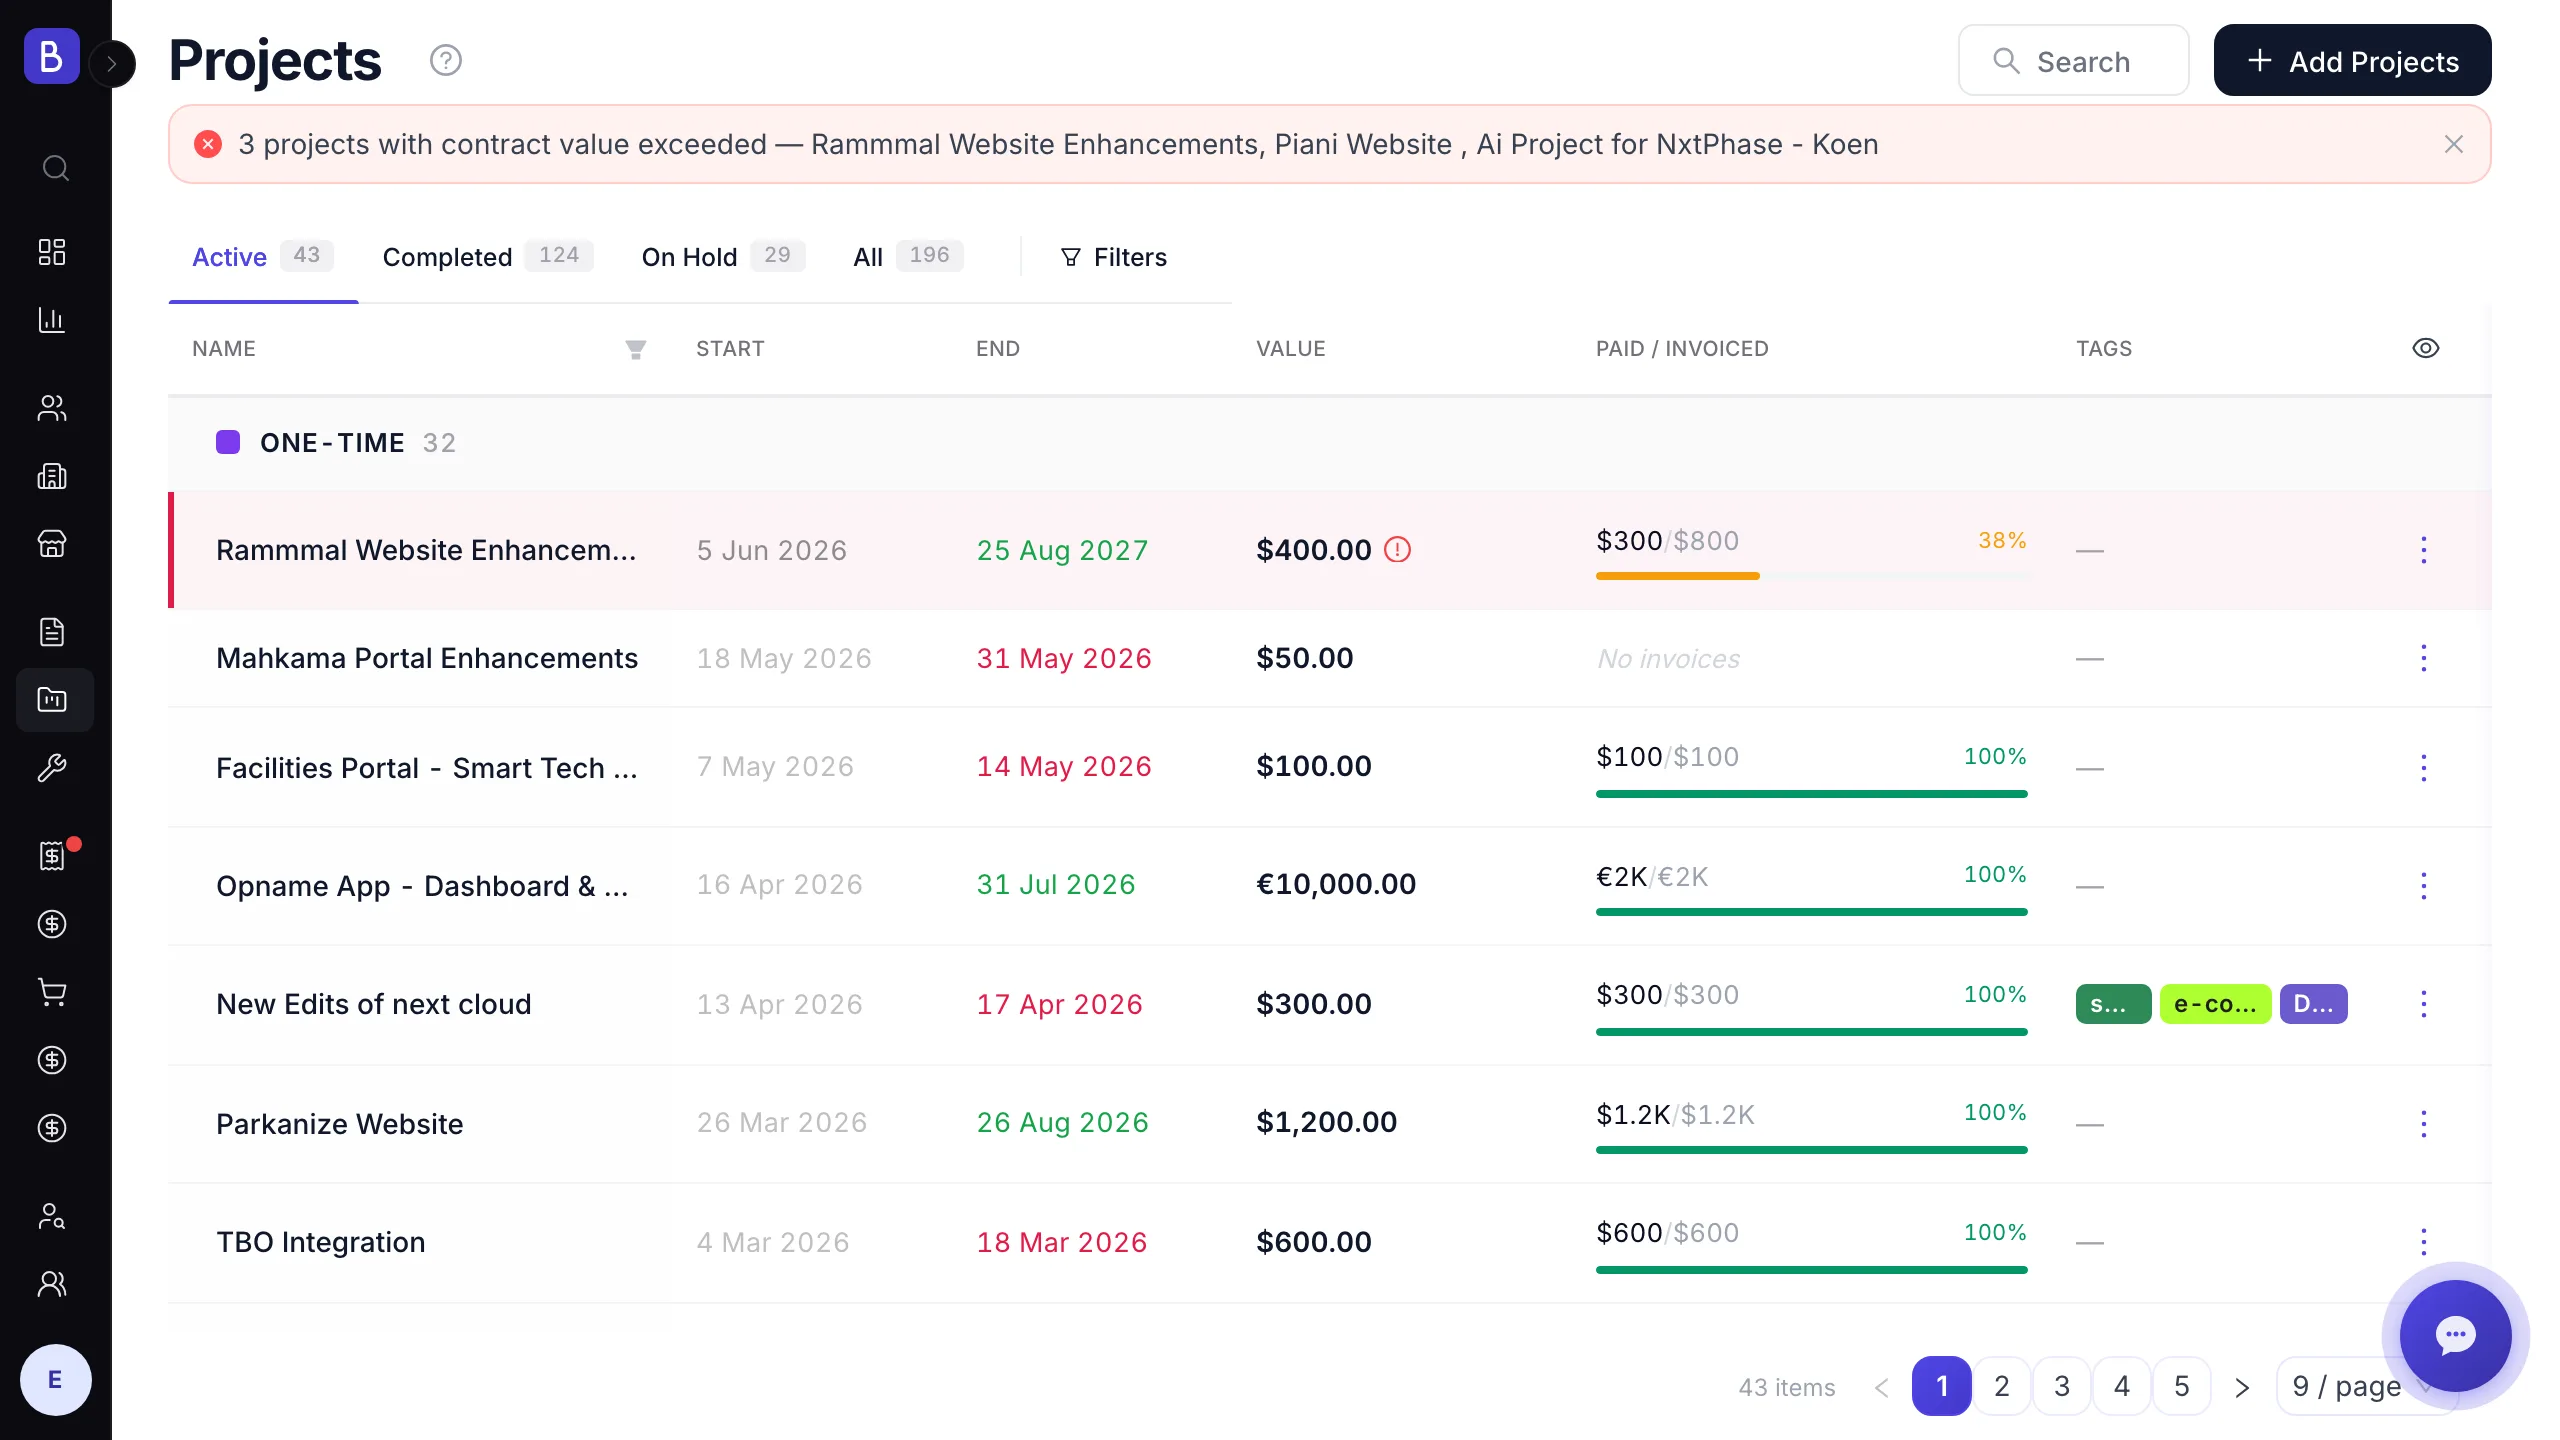Open the Filters button
Screen dimensions: 2560x1440
pyautogui.click(x=1113, y=257)
